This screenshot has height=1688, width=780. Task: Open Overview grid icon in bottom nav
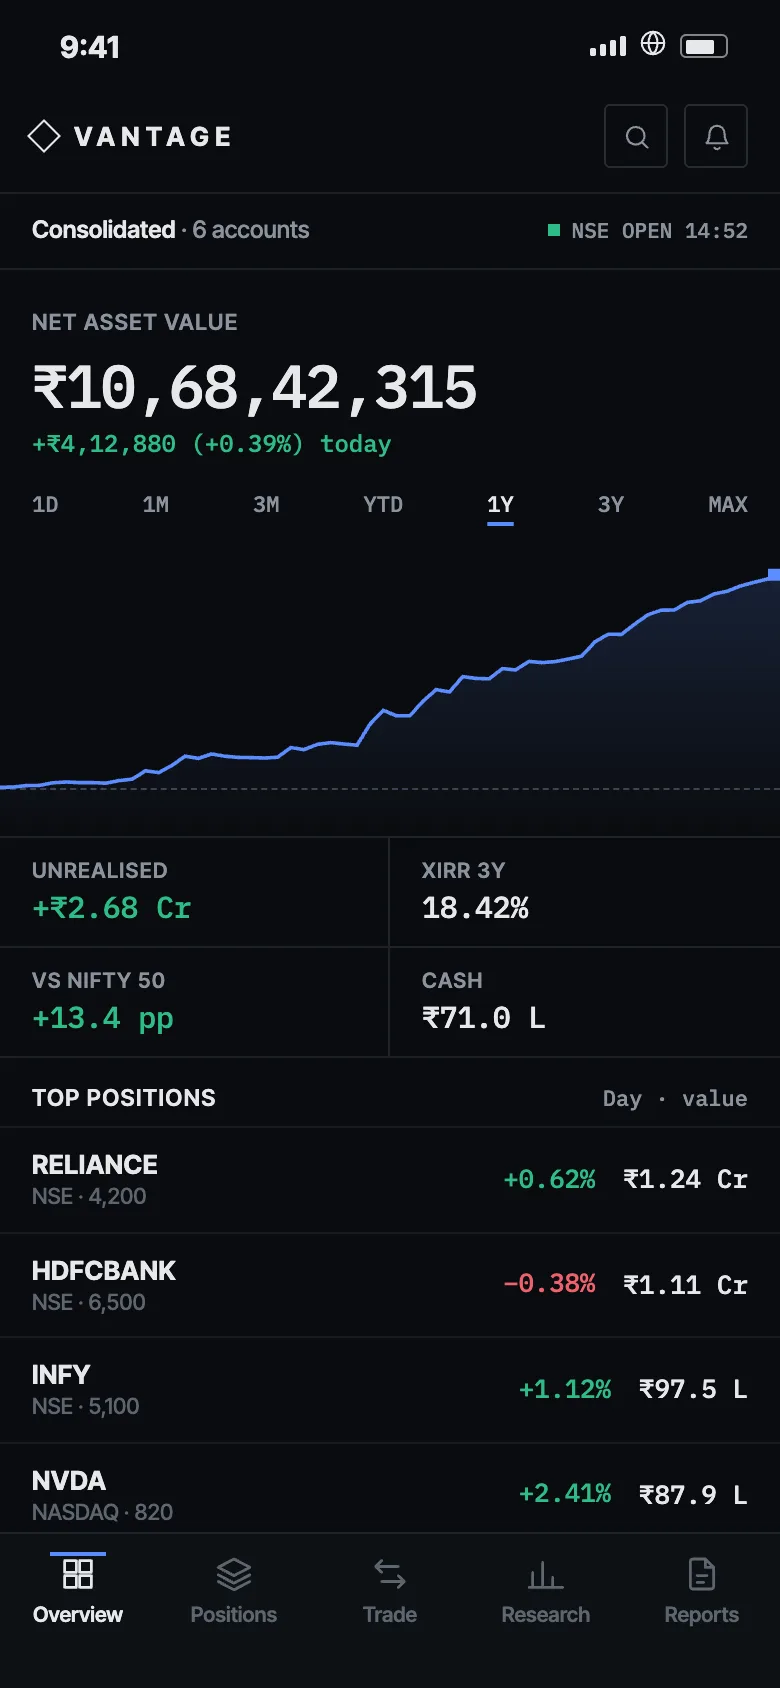point(78,1574)
